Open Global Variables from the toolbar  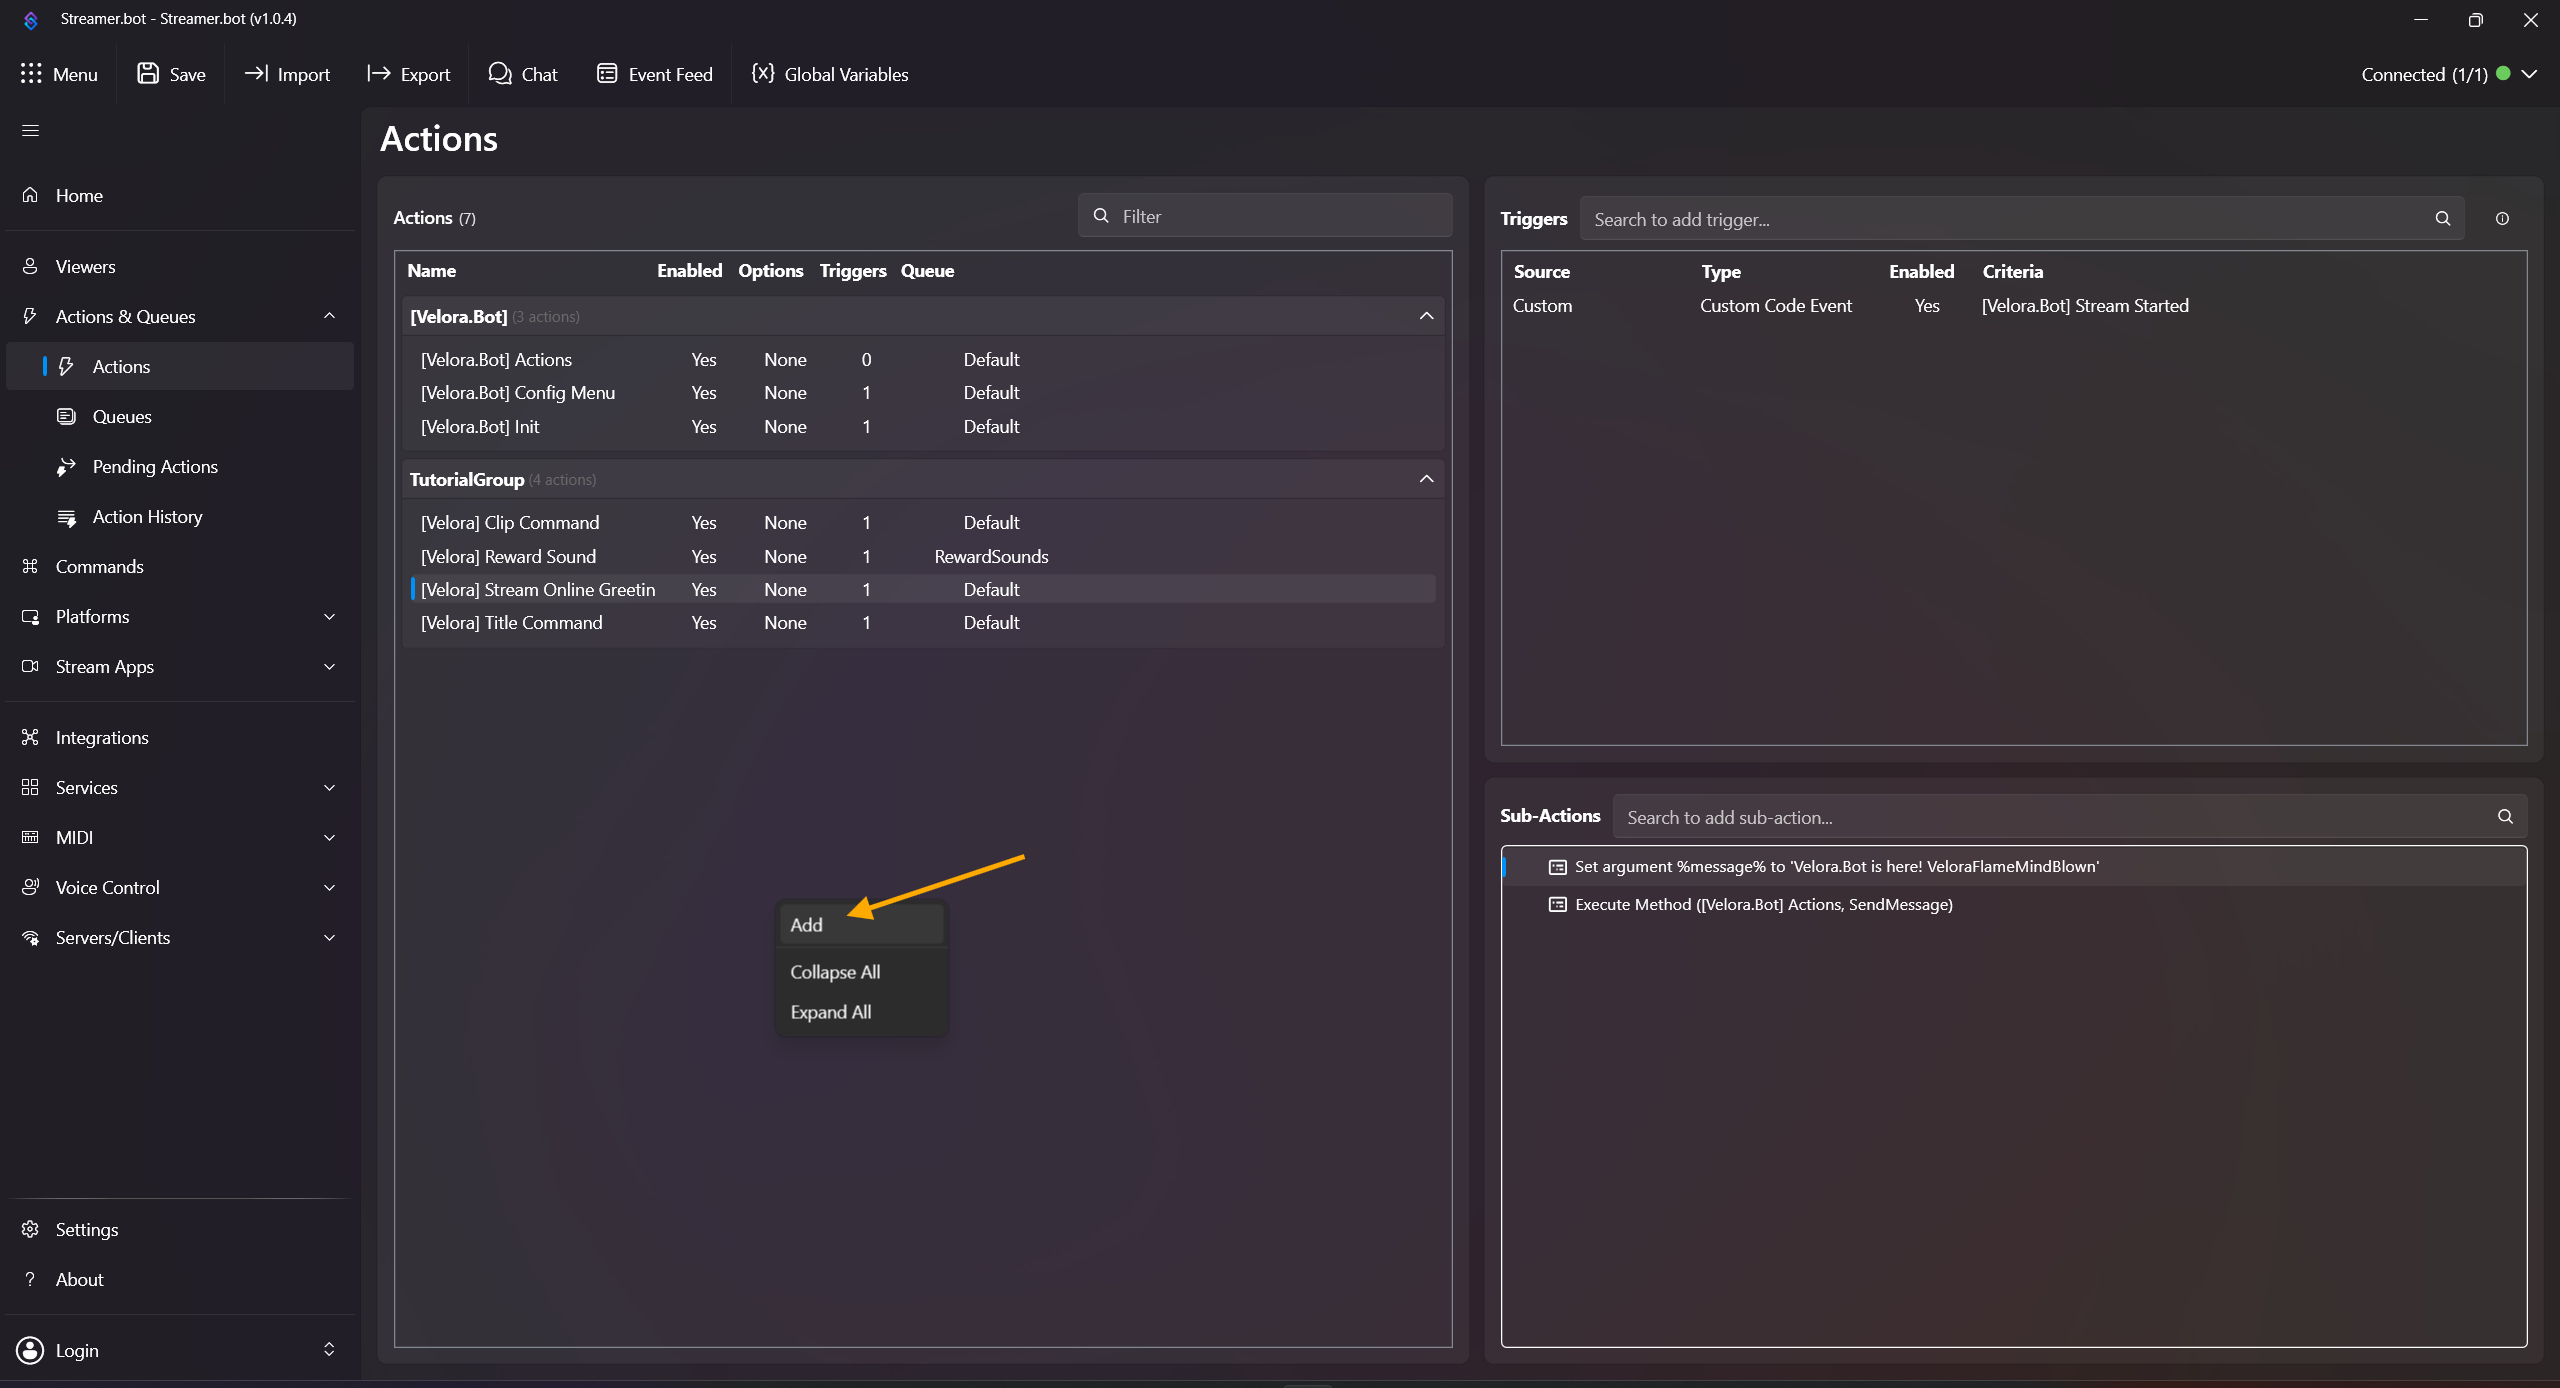pos(830,74)
